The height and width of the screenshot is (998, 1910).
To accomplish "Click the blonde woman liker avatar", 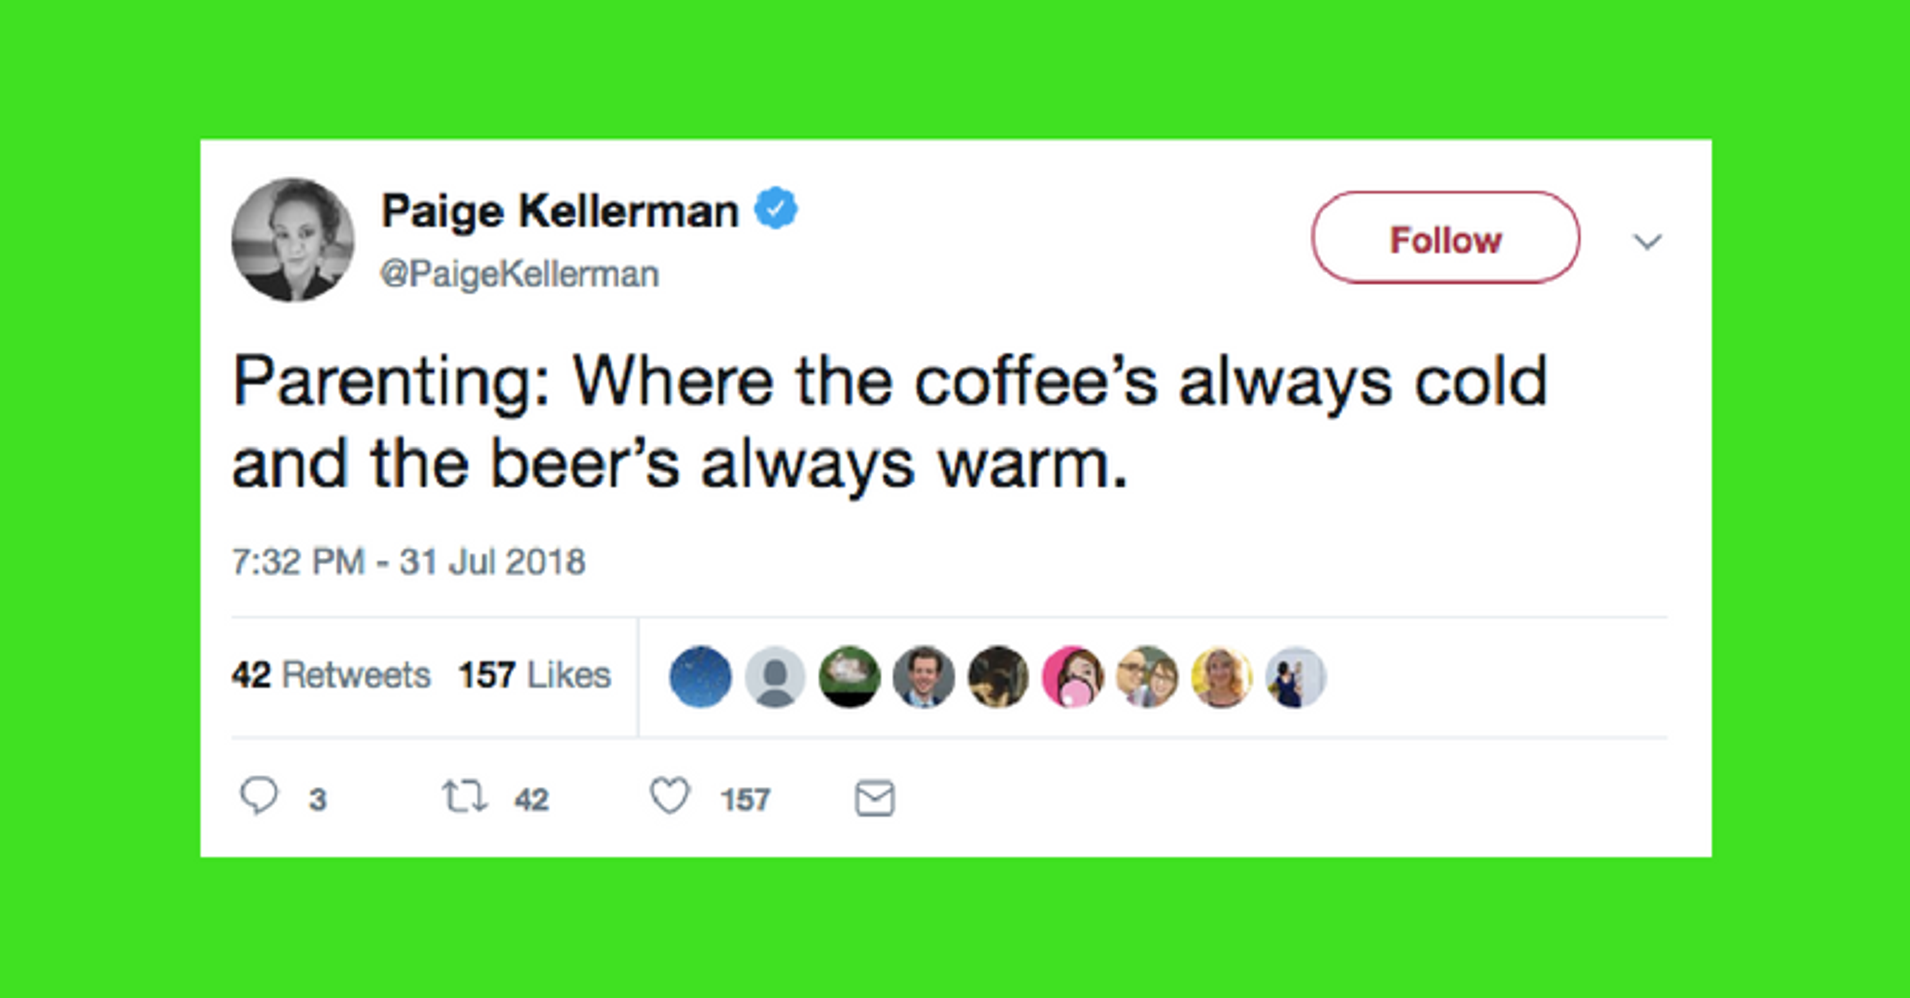I will [x=1221, y=677].
